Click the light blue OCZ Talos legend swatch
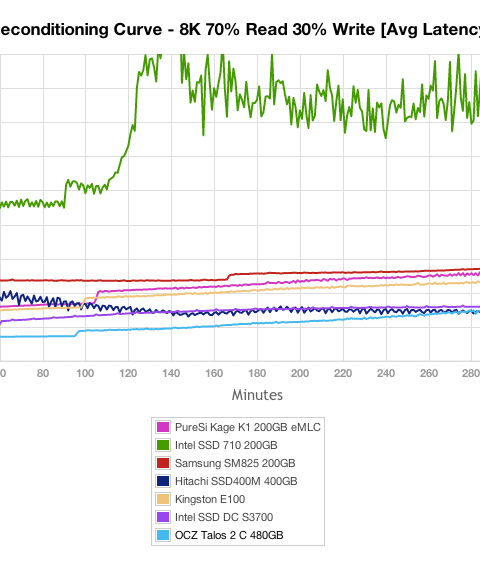 tap(163, 535)
